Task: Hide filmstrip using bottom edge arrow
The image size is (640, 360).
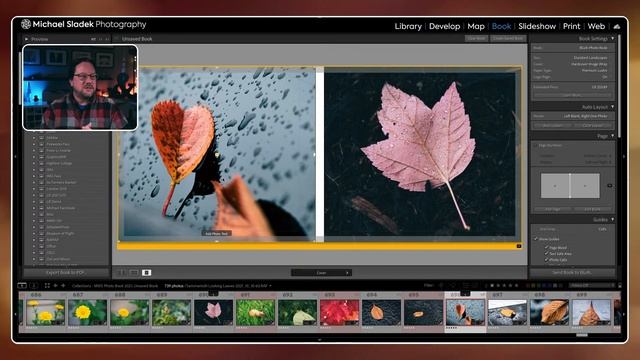Action: pos(320,340)
